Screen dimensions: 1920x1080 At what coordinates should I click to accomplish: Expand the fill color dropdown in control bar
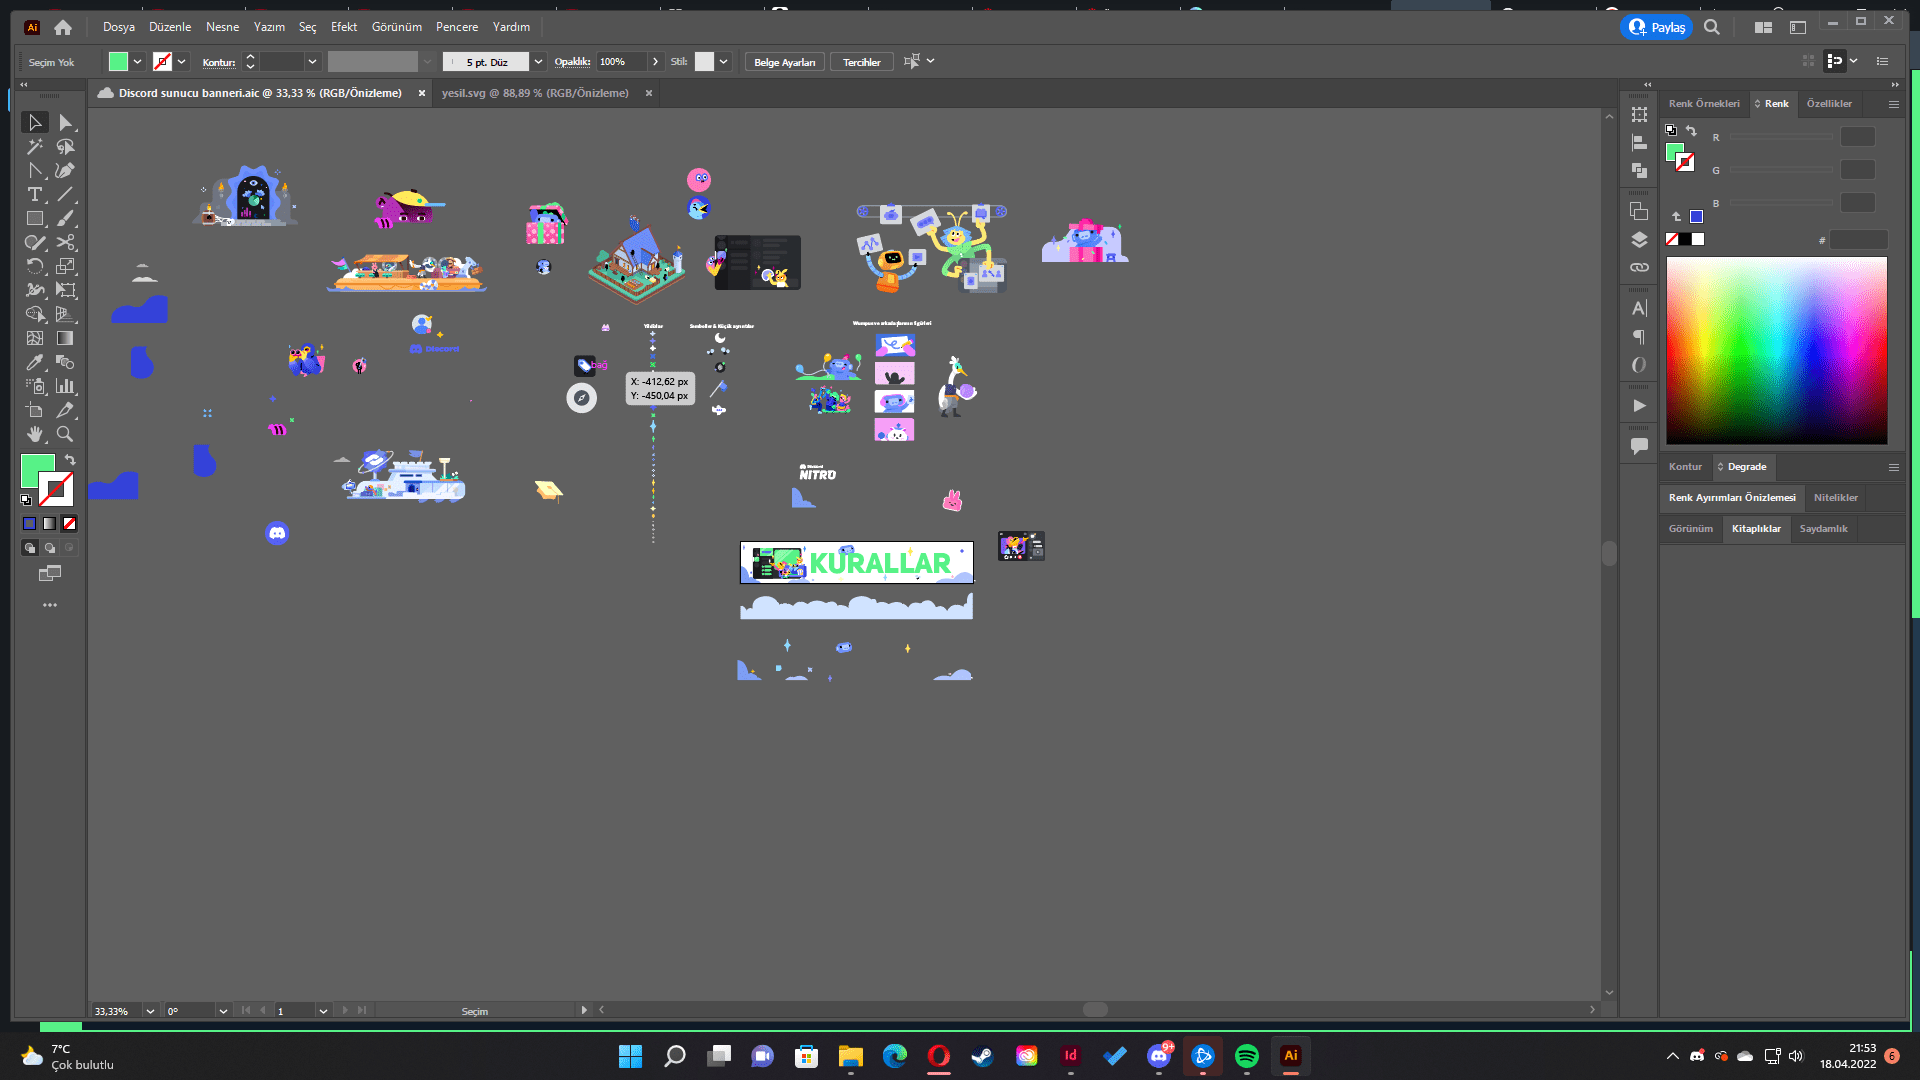(138, 62)
